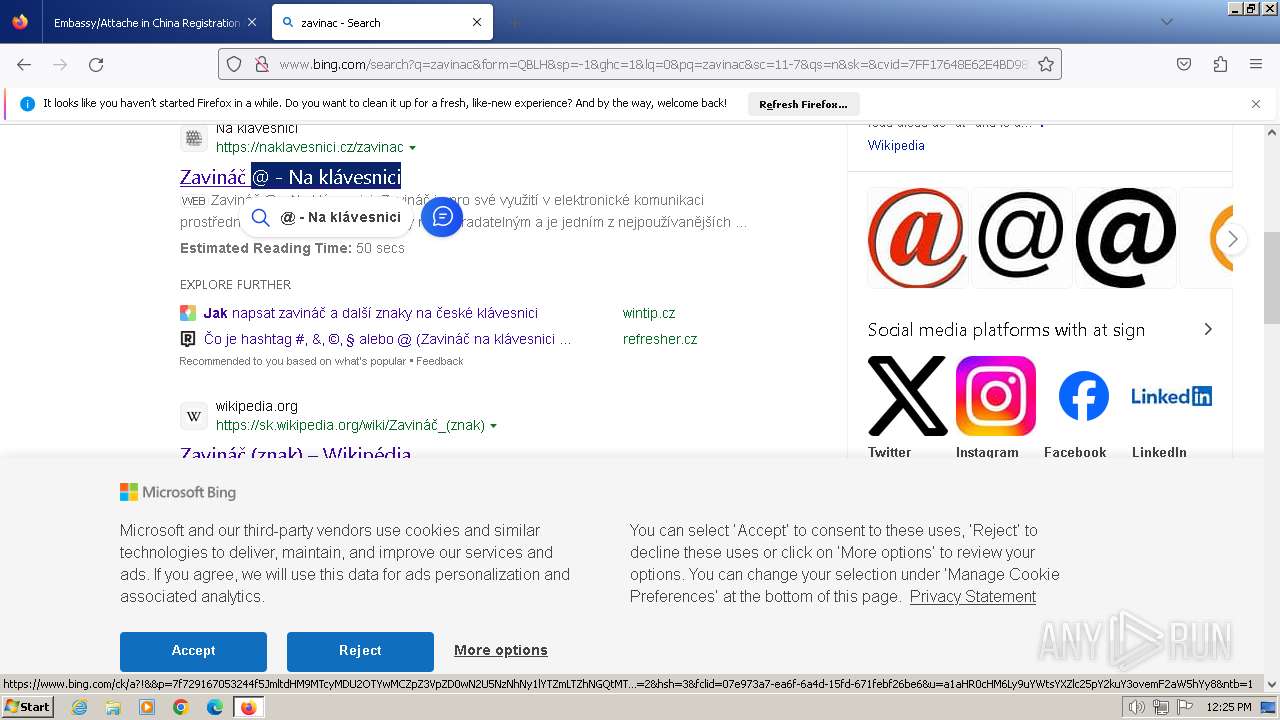
Task: Click the page vertical scrollbar thumb
Action: (x=1272, y=279)
